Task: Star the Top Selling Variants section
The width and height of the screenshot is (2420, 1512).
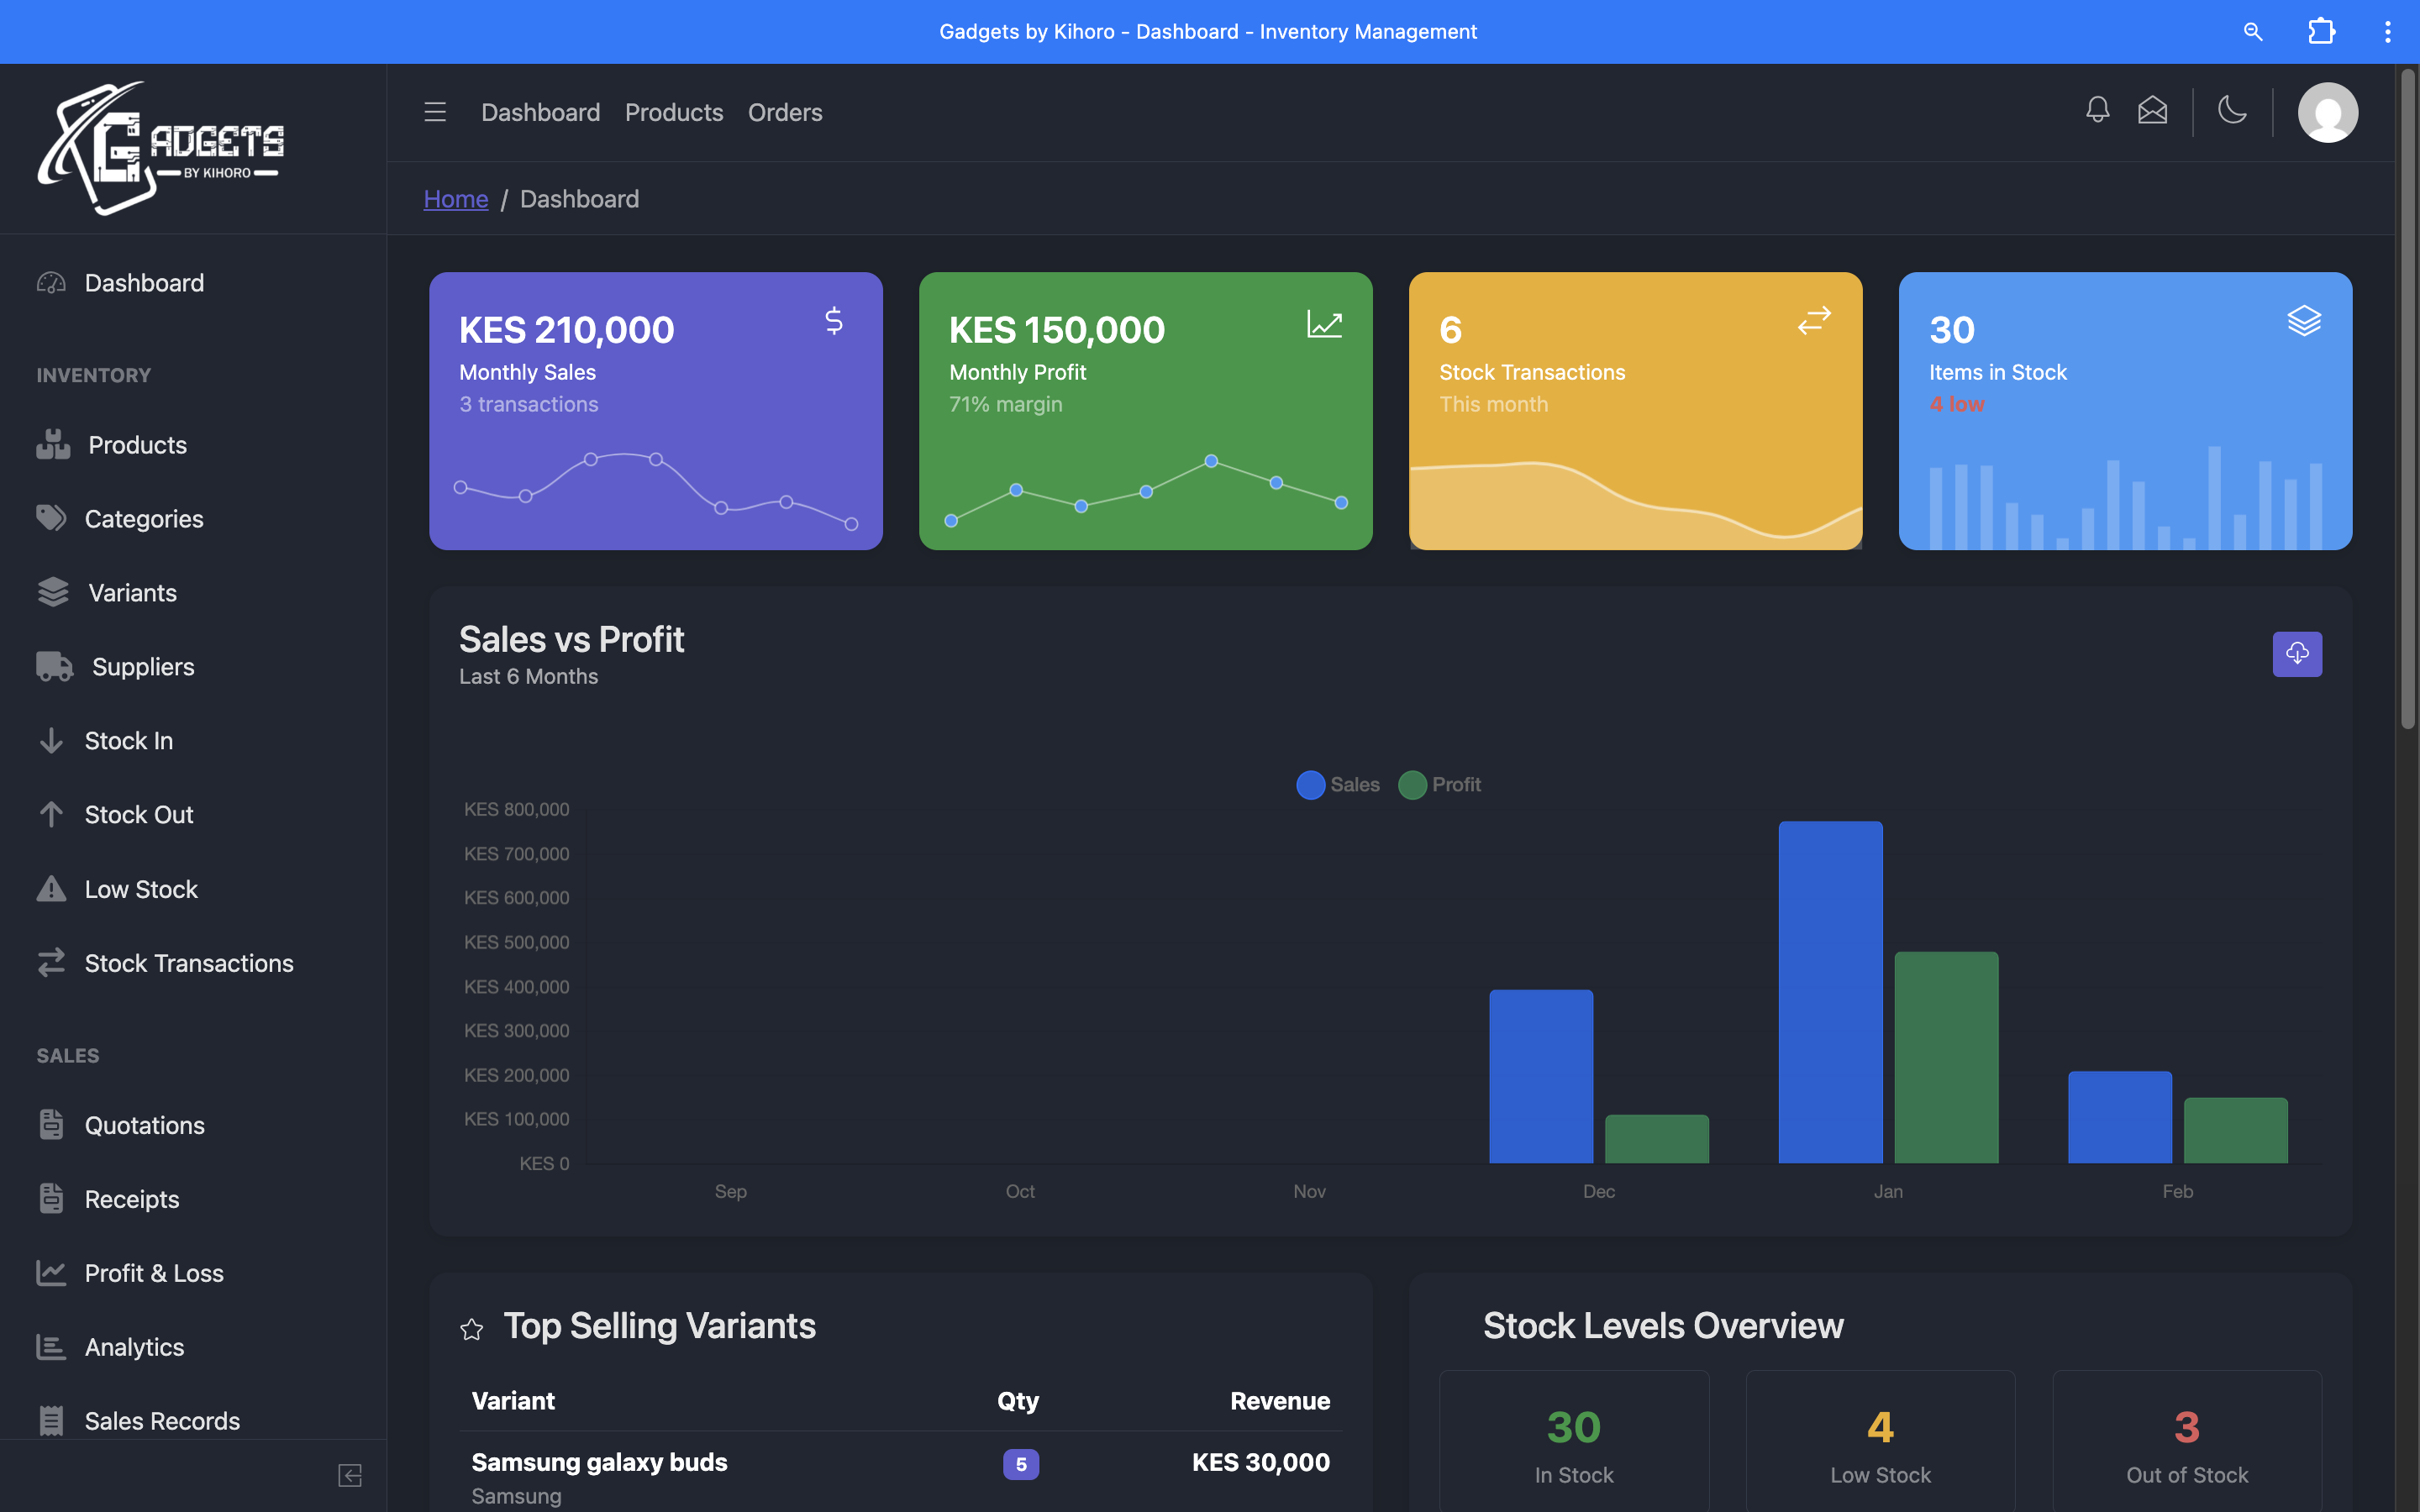Action: coord(472,1329)
